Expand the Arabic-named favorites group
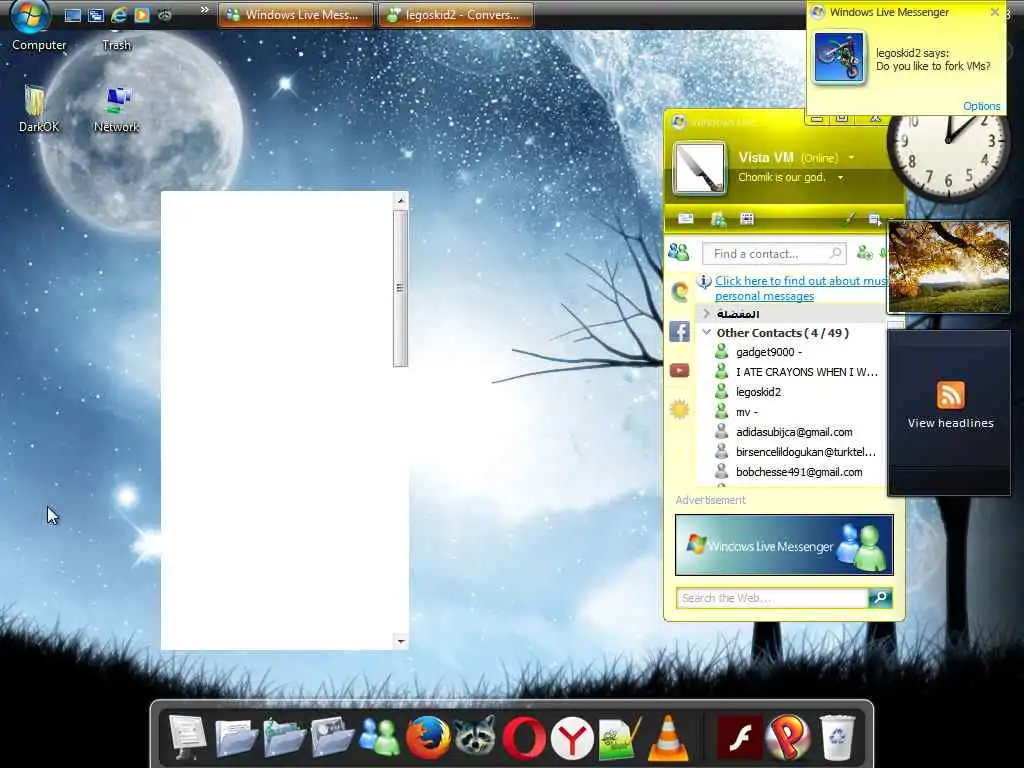 706,314
